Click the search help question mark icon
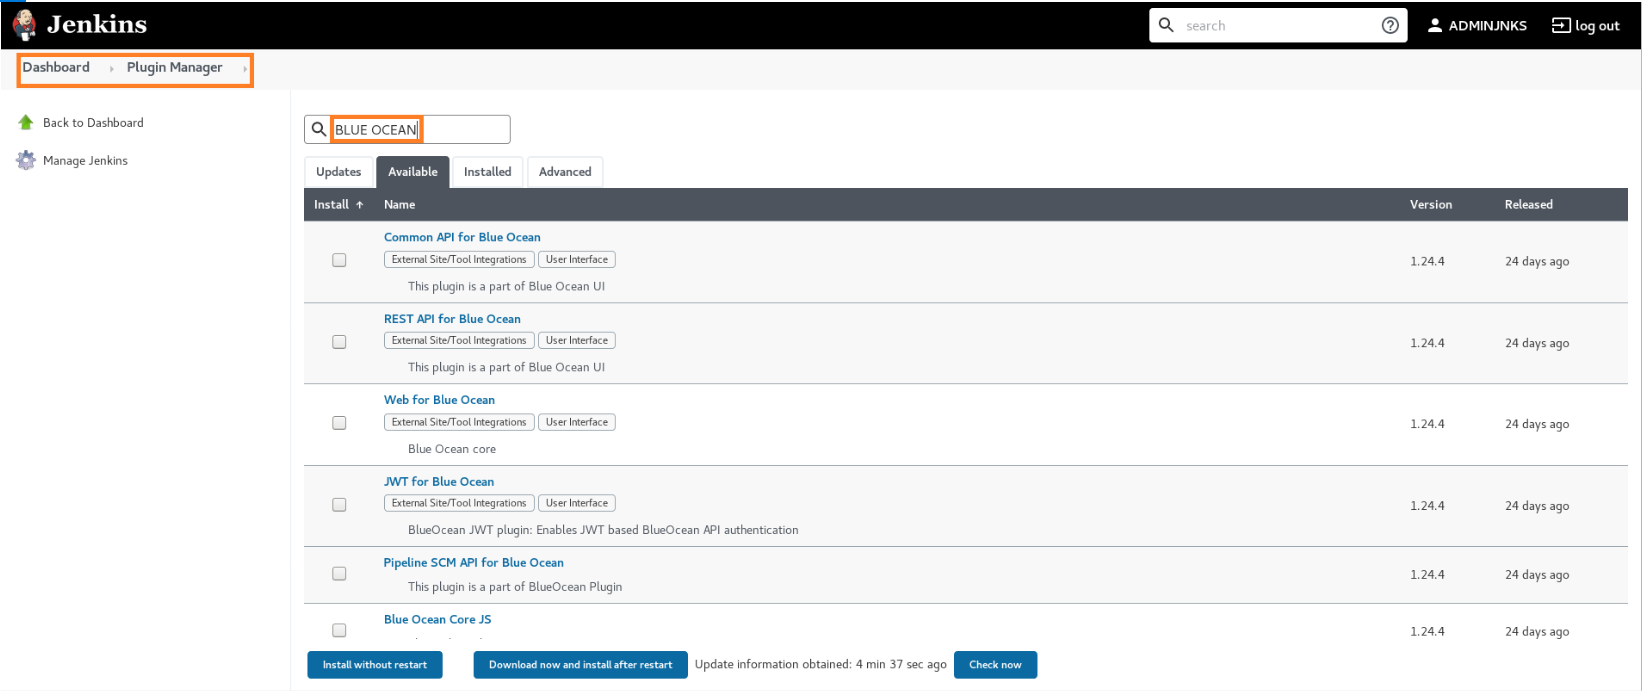The width and height of the screenshot is (1642, 691). [x=1390, y=26]
